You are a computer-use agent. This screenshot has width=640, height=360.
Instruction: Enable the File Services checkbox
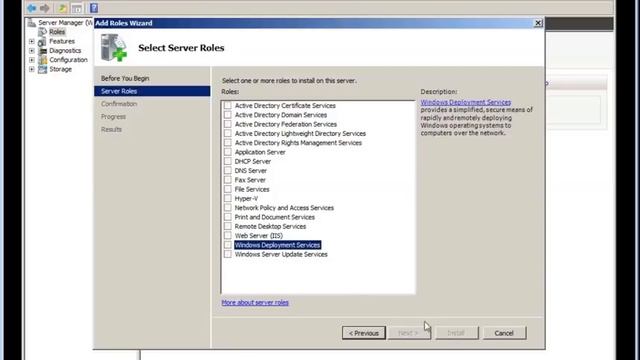tap(228, 189)
